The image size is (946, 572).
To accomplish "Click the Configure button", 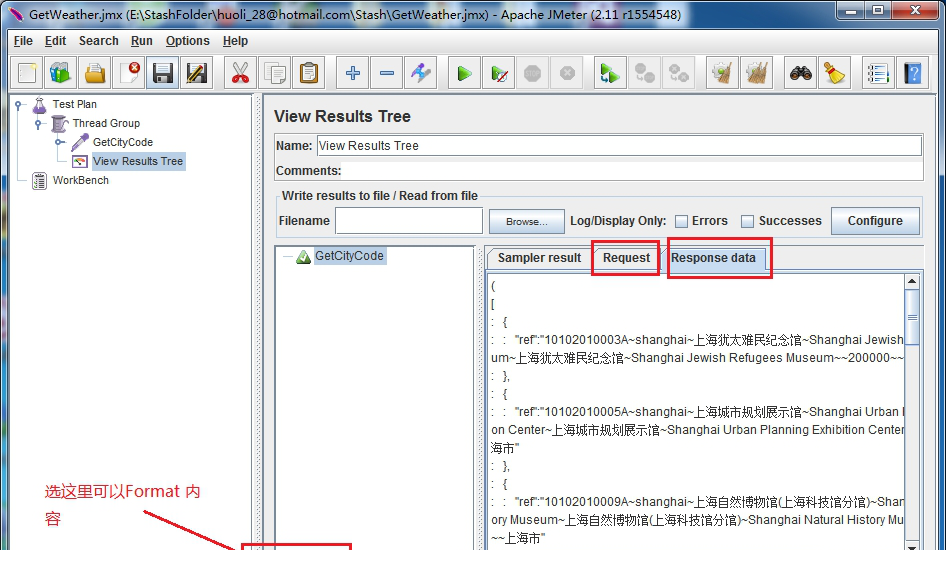I will 875,221.
